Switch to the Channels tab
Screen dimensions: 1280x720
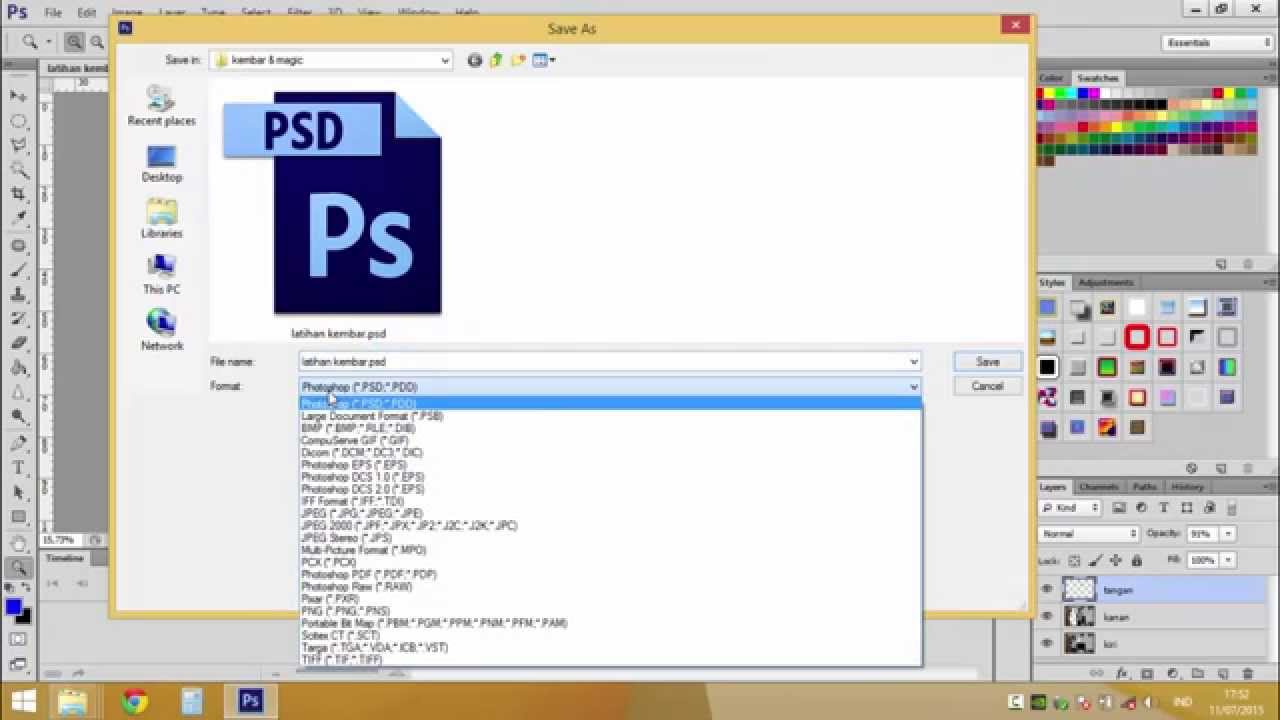(1099, 487)
